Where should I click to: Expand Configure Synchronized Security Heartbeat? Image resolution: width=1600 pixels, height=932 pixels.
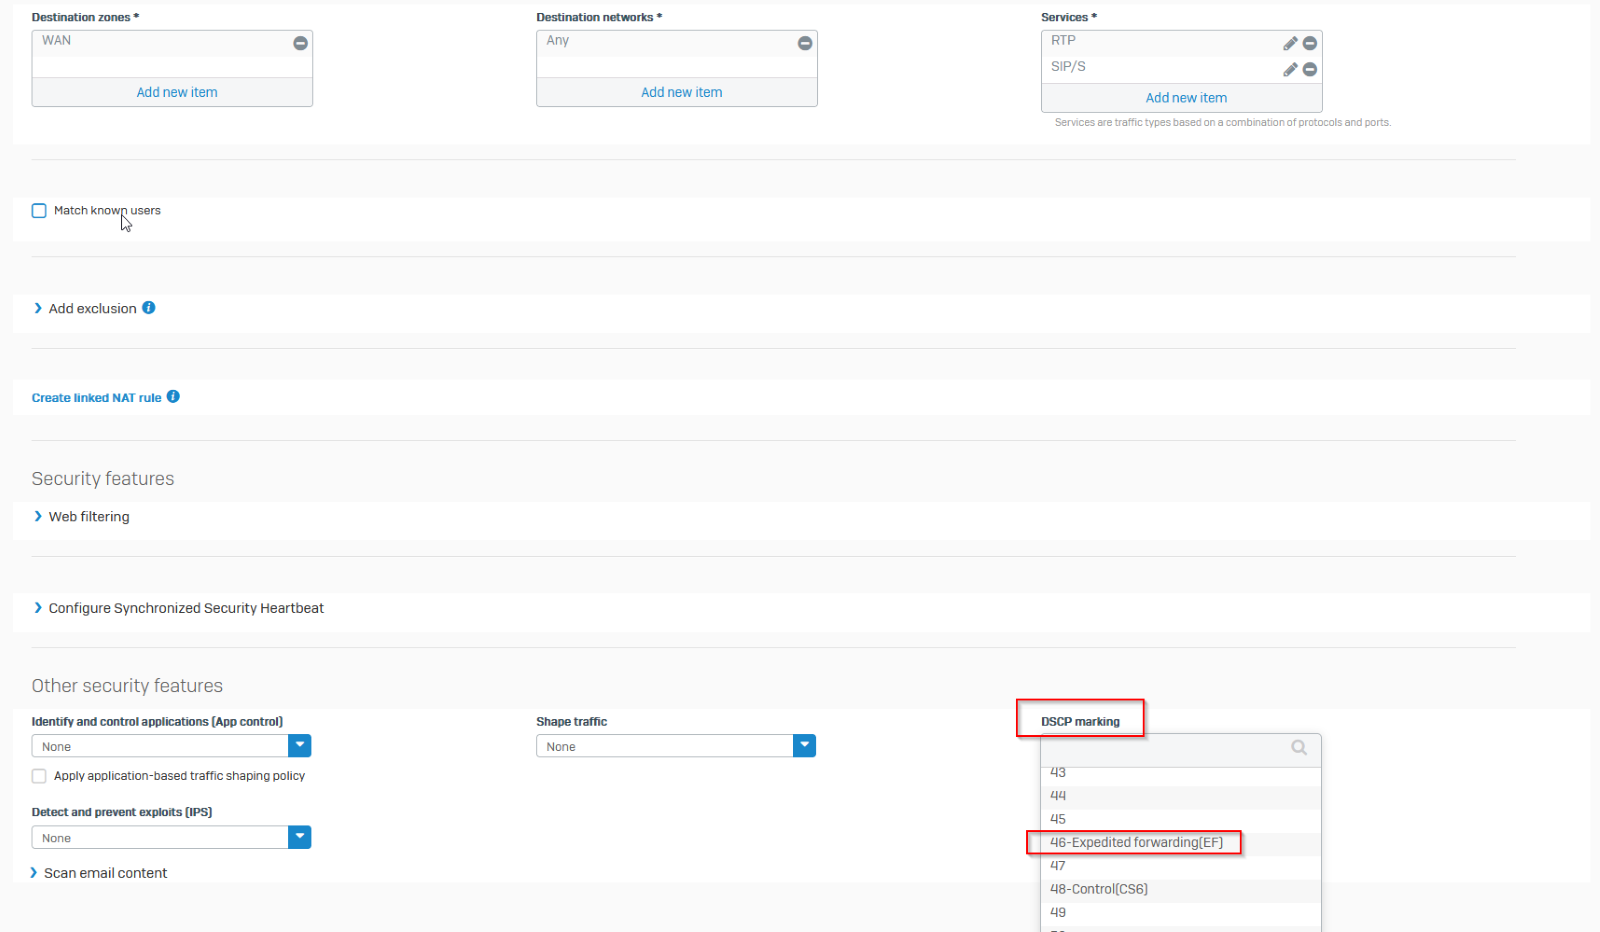point(185,608)
